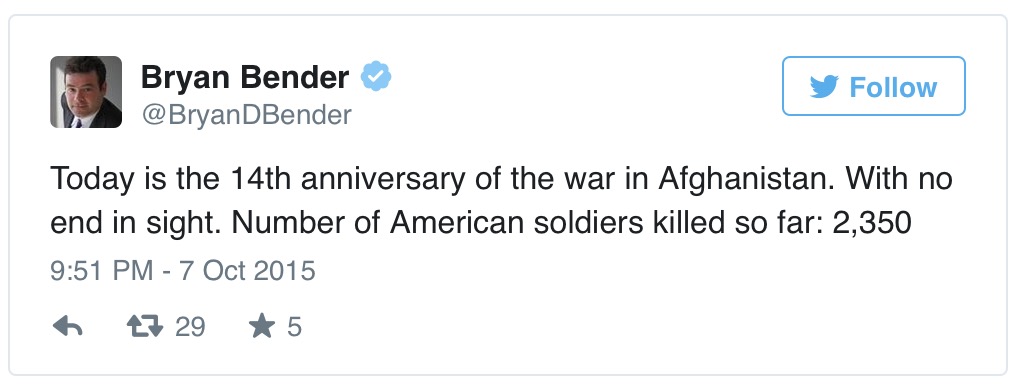The height and width of the screenshot is (388, 1020).
Task: Open the Bryan Bender display name link
Action: (245, 77)
